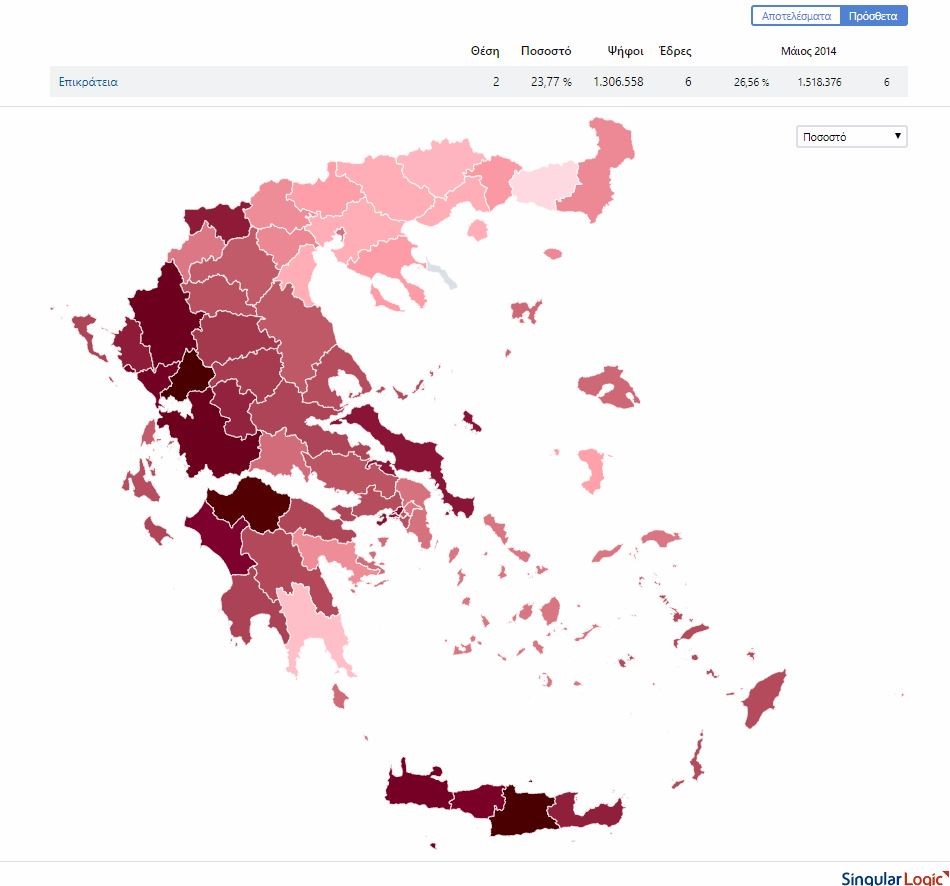Click the Μάιος 2014 column header

click(x=808, y=51)
